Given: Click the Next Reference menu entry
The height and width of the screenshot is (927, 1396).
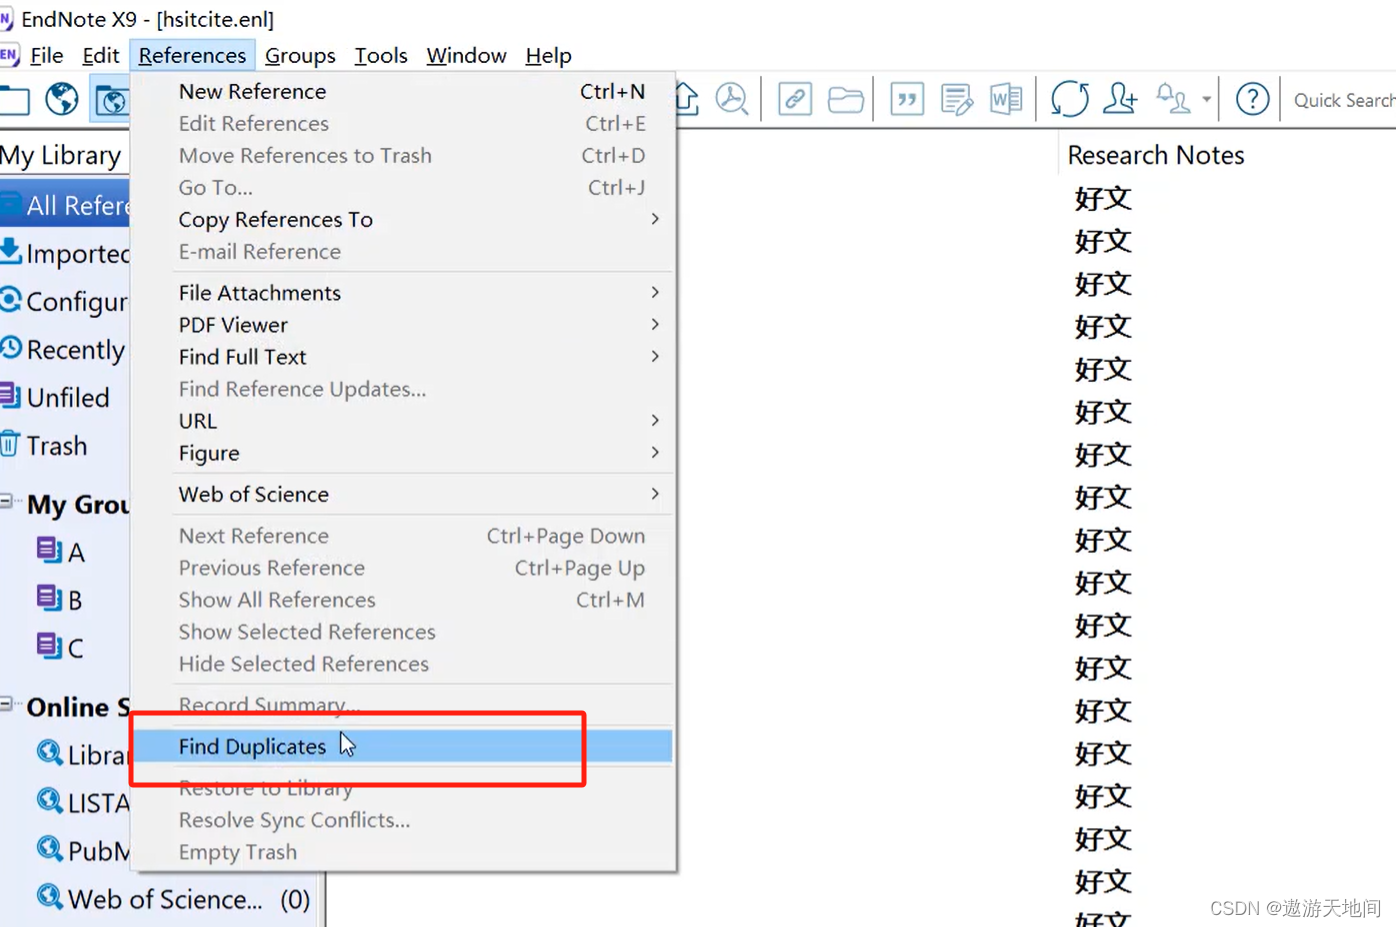Looking at the screenshot, I should pos(404,535).
